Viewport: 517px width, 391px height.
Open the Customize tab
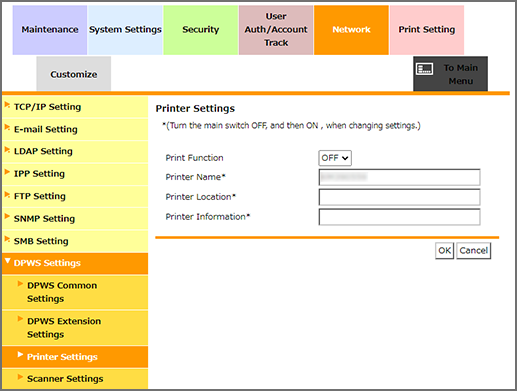74,74
